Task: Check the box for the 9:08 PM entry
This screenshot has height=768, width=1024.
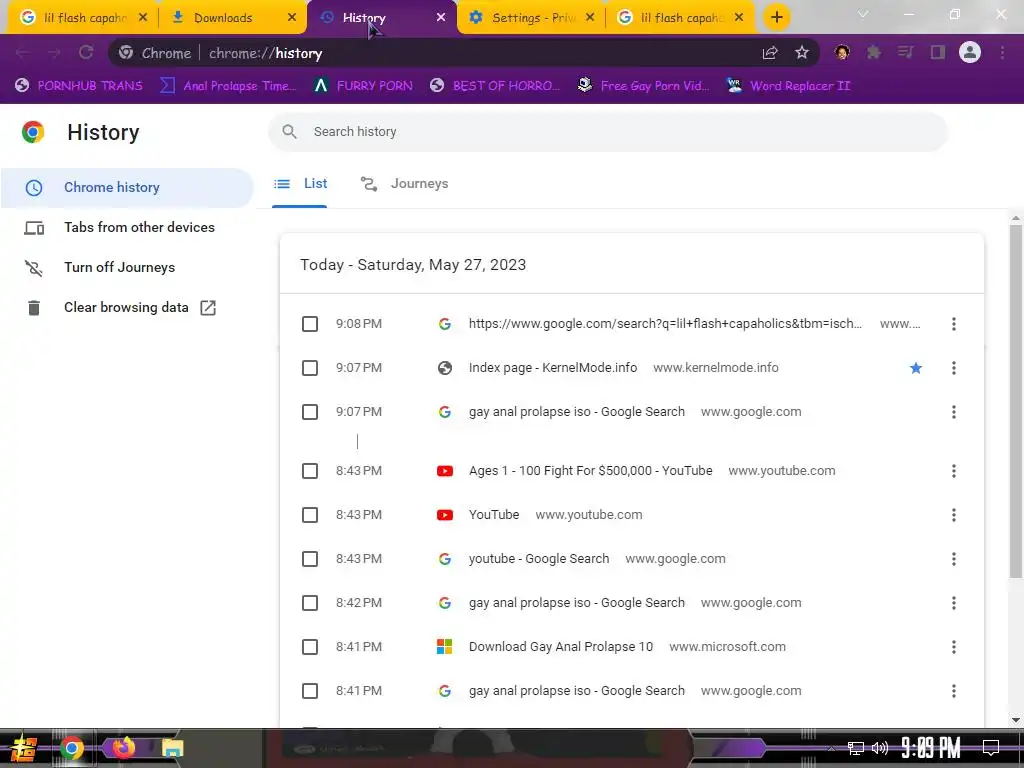Action: (x=310, y=324)
